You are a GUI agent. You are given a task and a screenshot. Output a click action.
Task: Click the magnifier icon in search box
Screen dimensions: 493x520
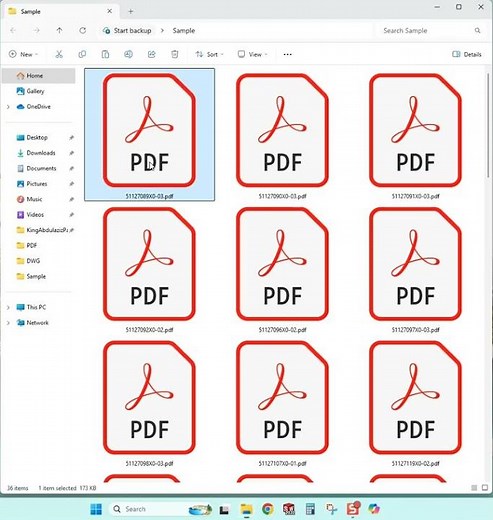point(477,30)
